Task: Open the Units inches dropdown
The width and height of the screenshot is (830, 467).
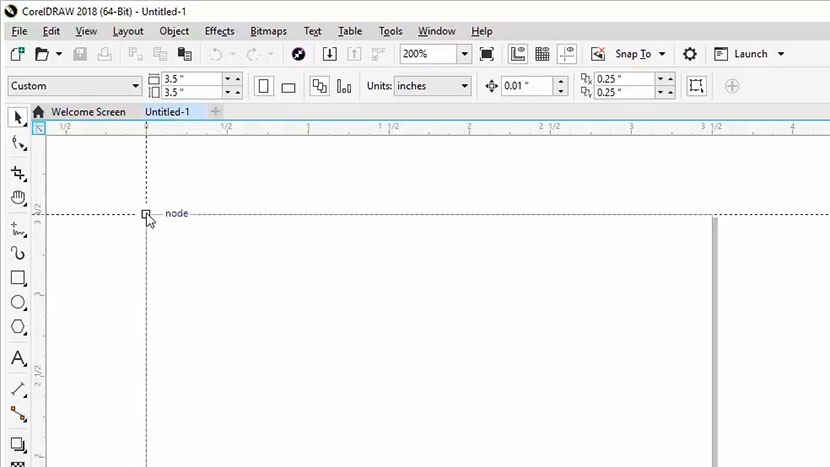Action: 464,86
